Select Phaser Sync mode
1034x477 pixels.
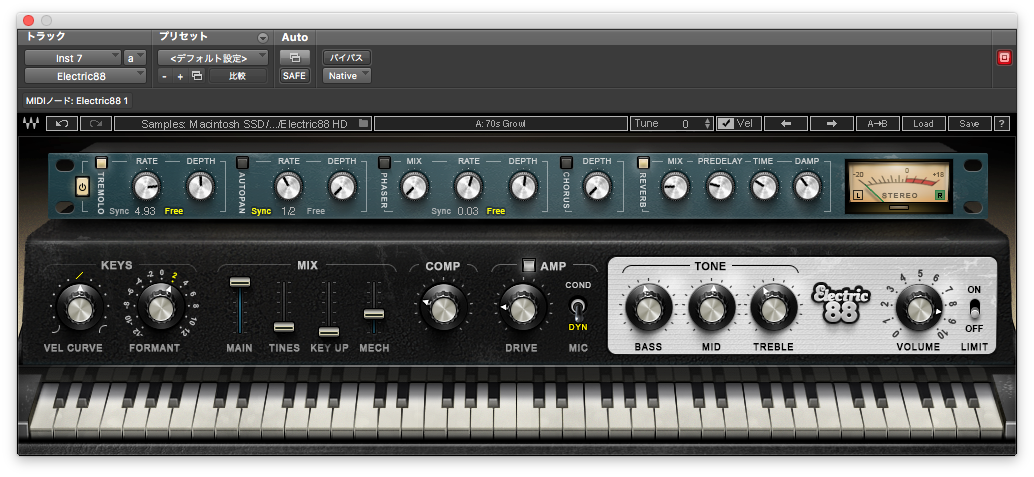[441, 211]
